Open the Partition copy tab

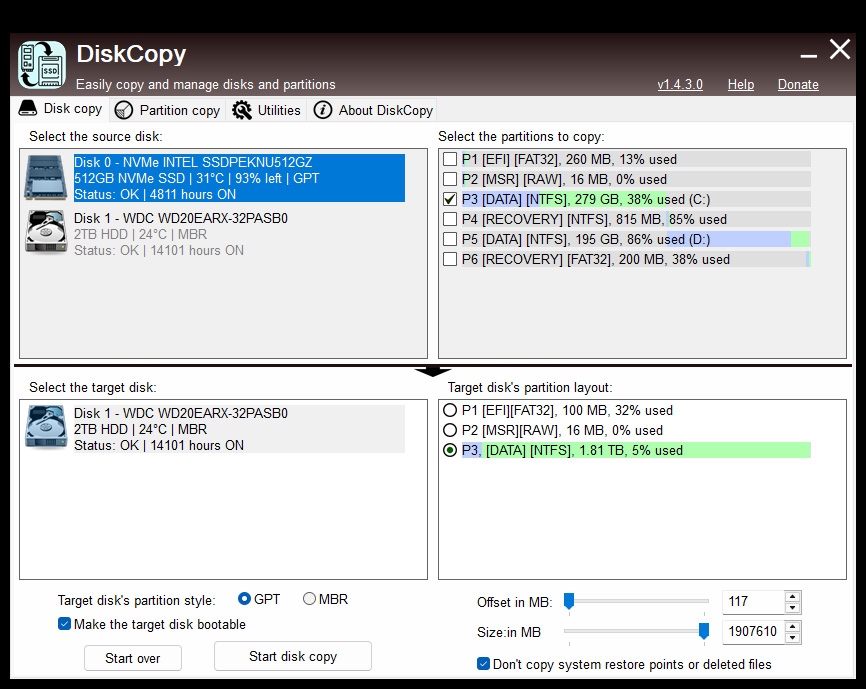tap(167, 110)
